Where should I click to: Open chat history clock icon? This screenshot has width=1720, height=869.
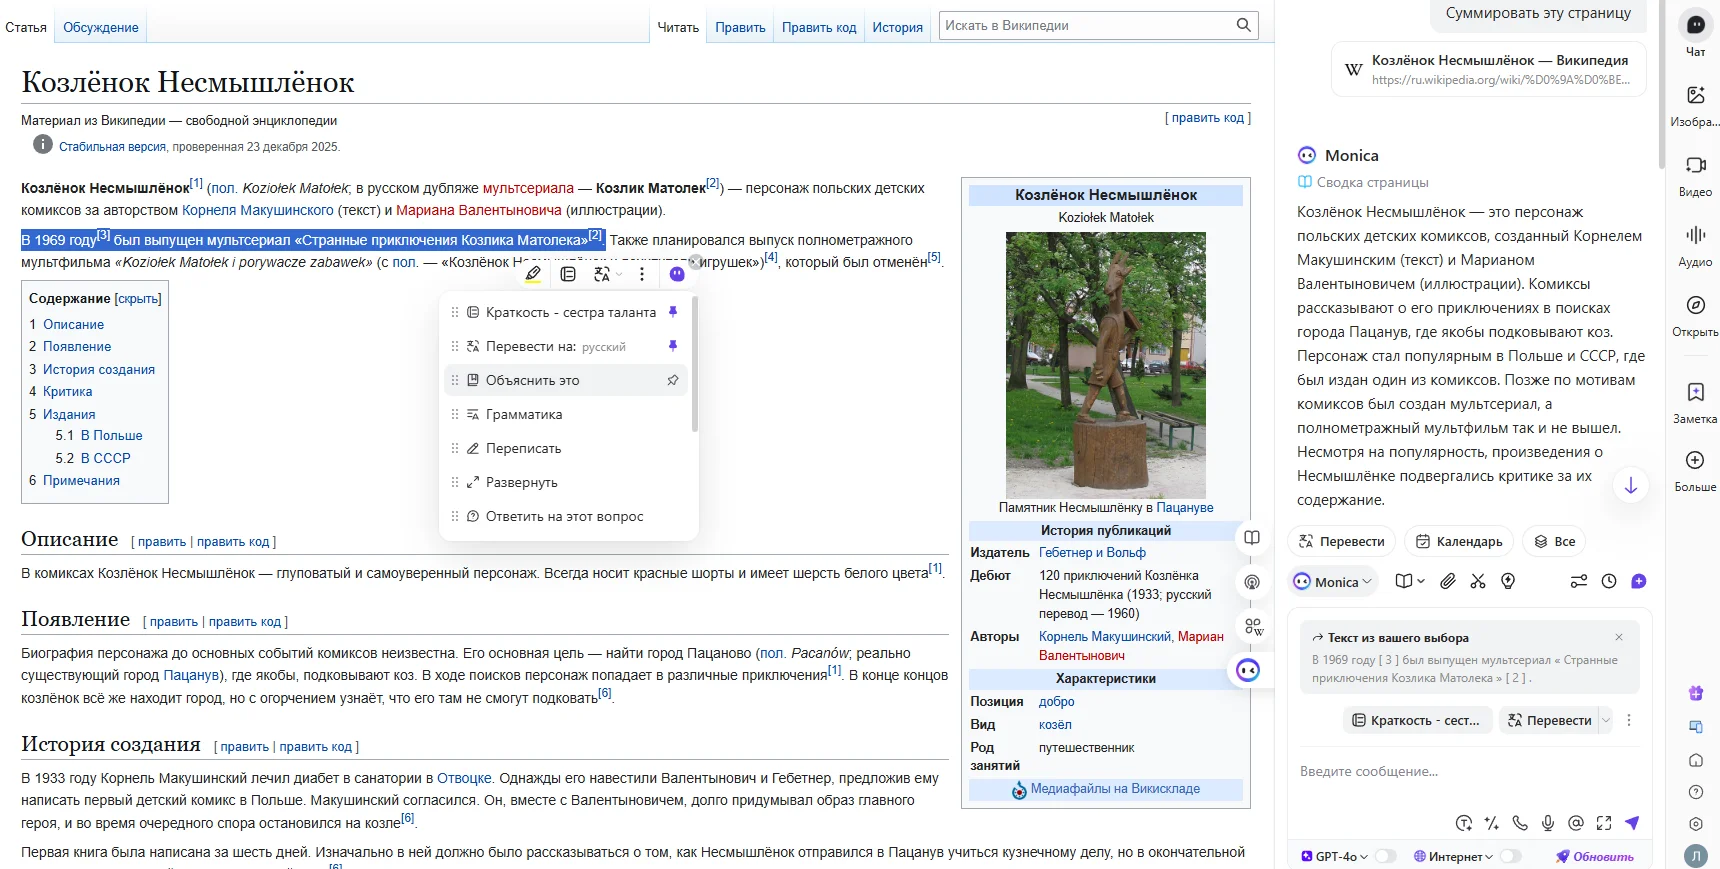[x=1609, y=581]
